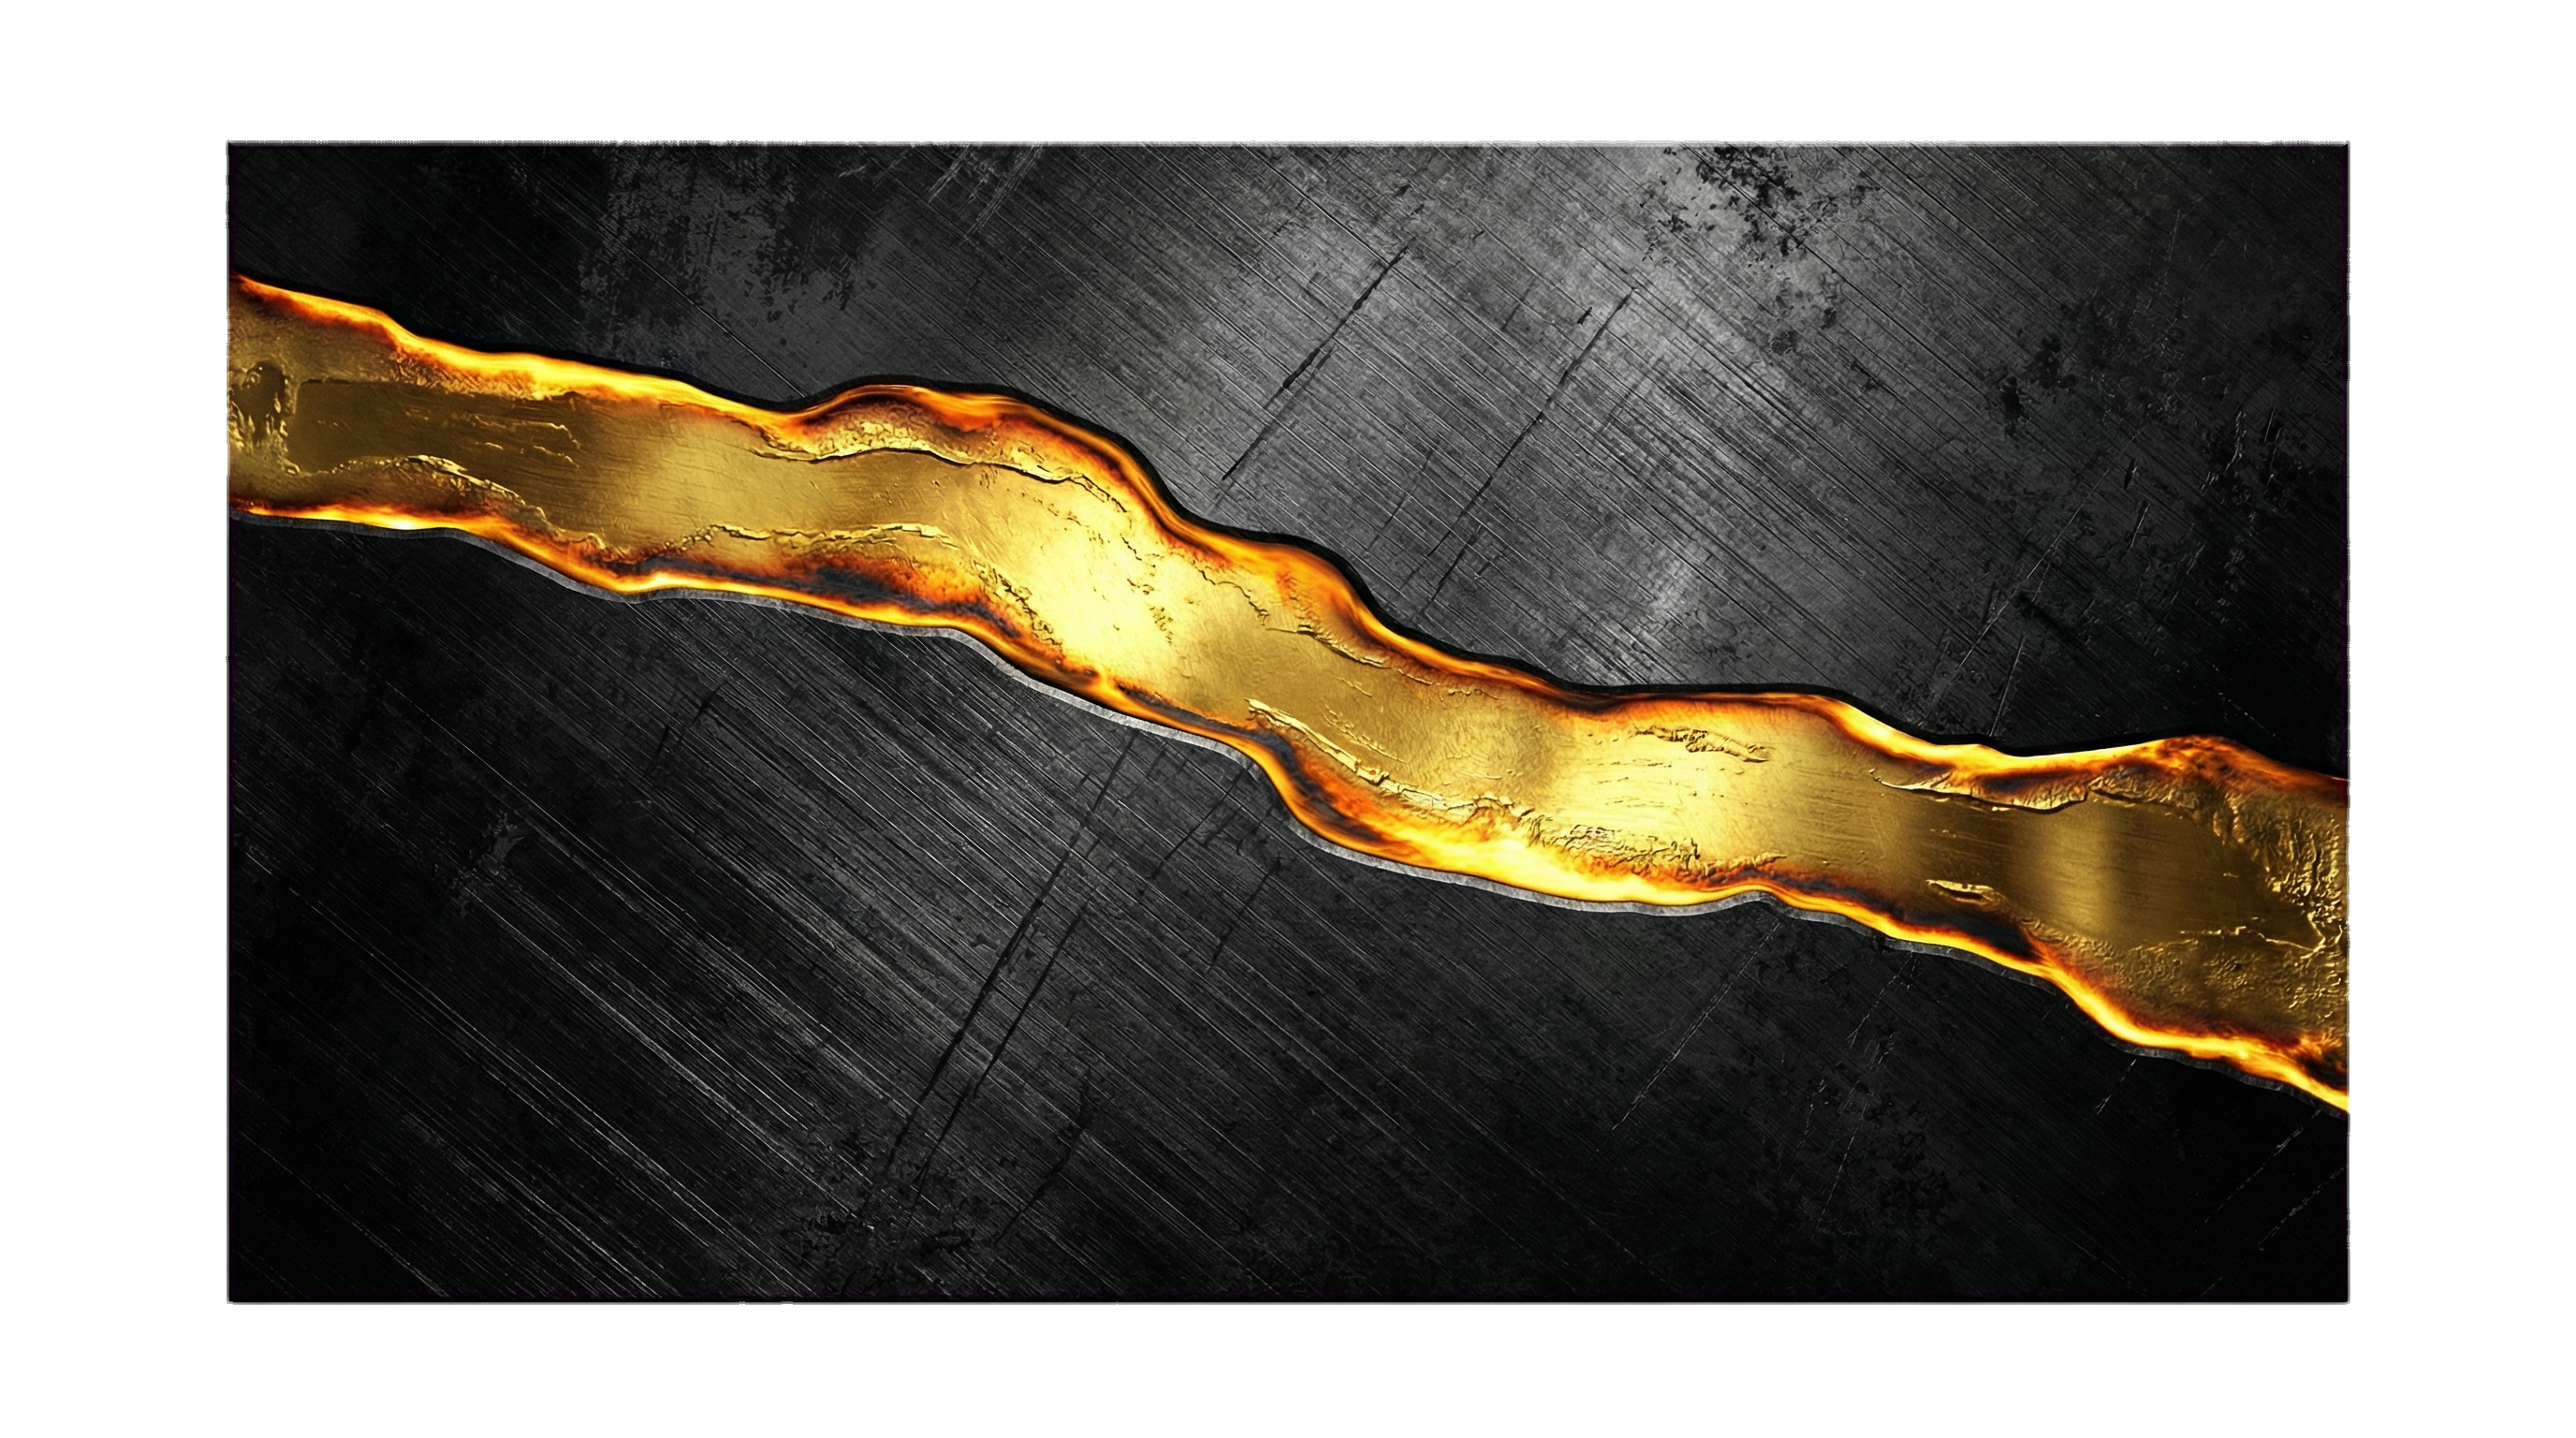Click the top edge of the metal plate
2576x1438 pixels.
click(1288, 146)
